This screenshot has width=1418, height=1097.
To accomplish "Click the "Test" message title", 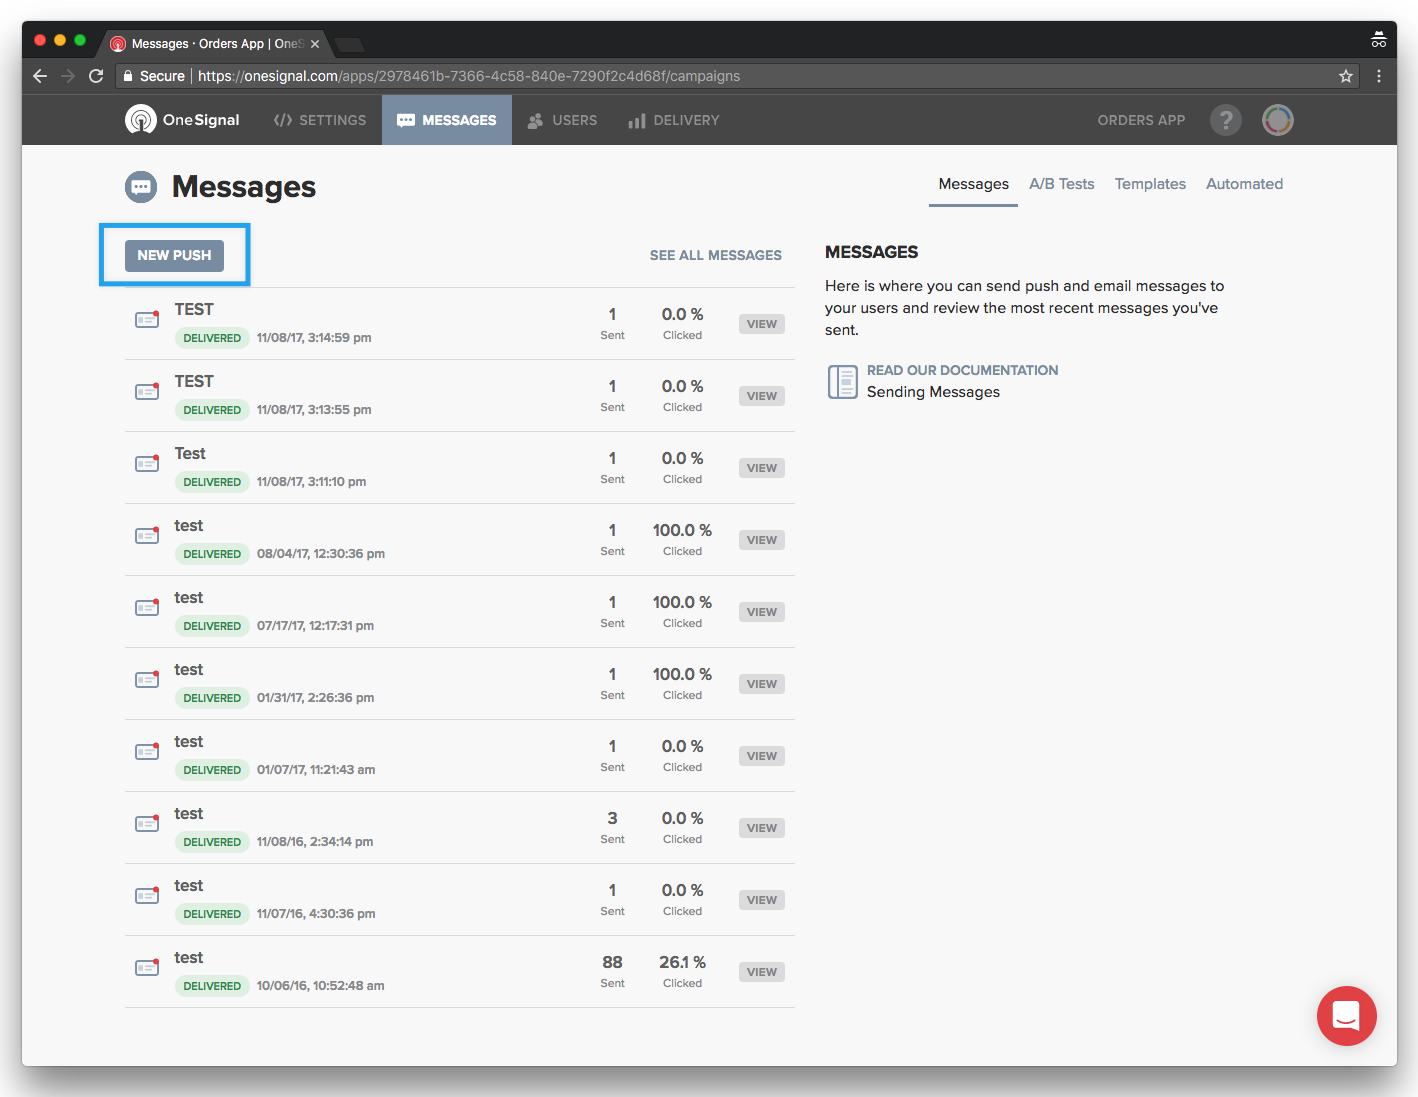I will 190,454.
